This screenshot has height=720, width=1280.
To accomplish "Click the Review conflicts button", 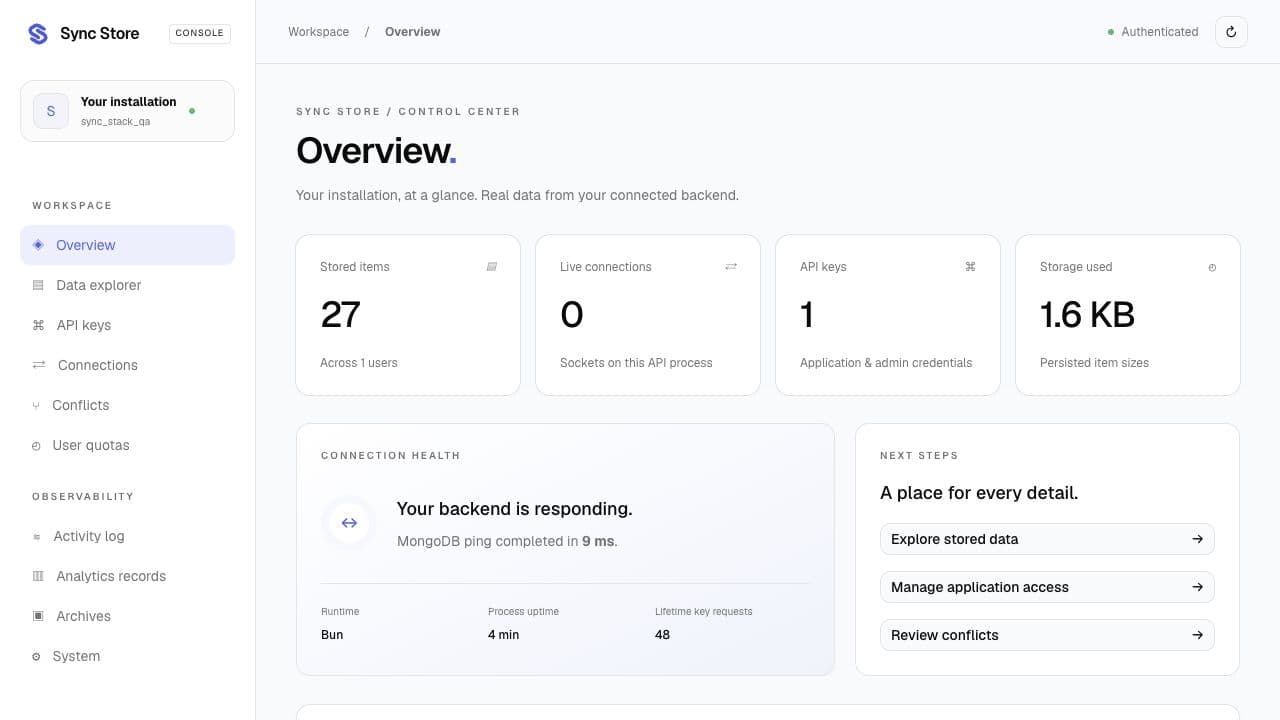I will click(1047, 635).
